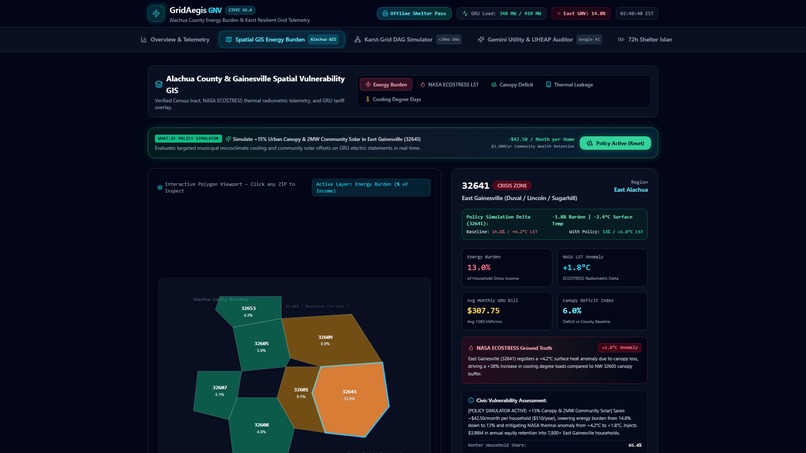Click the map icon on Spatial GIS tab

(x=229, y=40)
